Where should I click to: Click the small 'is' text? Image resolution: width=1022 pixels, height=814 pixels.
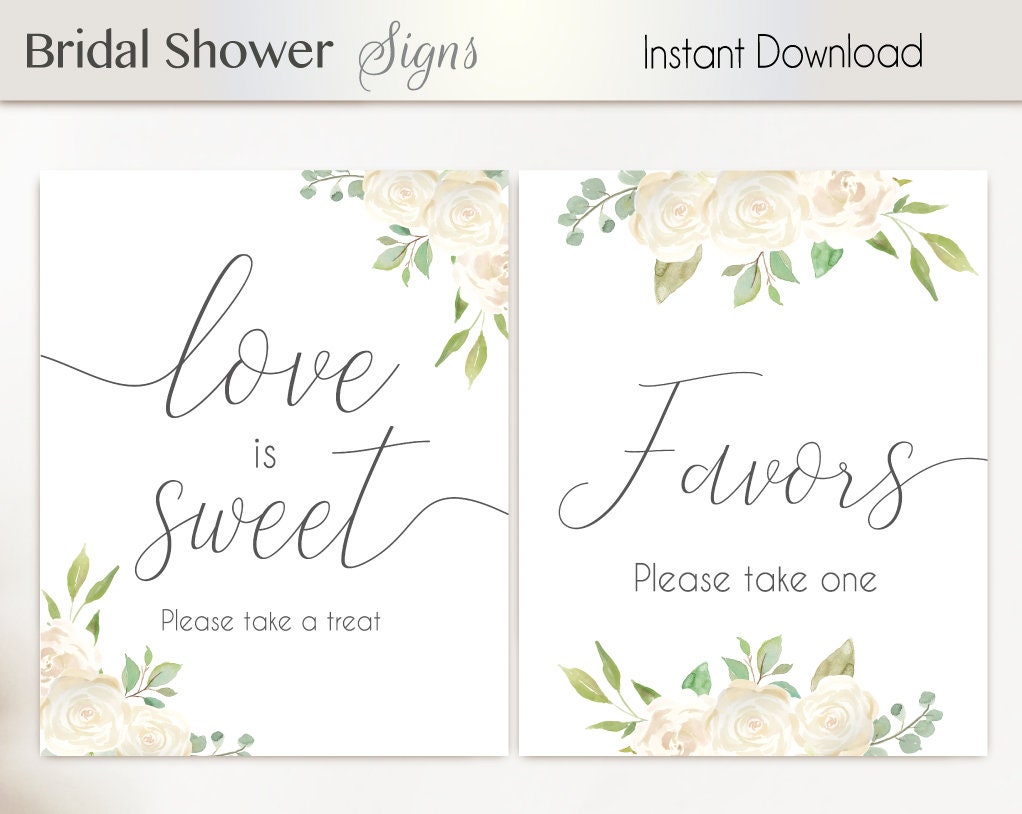point(266,454)
